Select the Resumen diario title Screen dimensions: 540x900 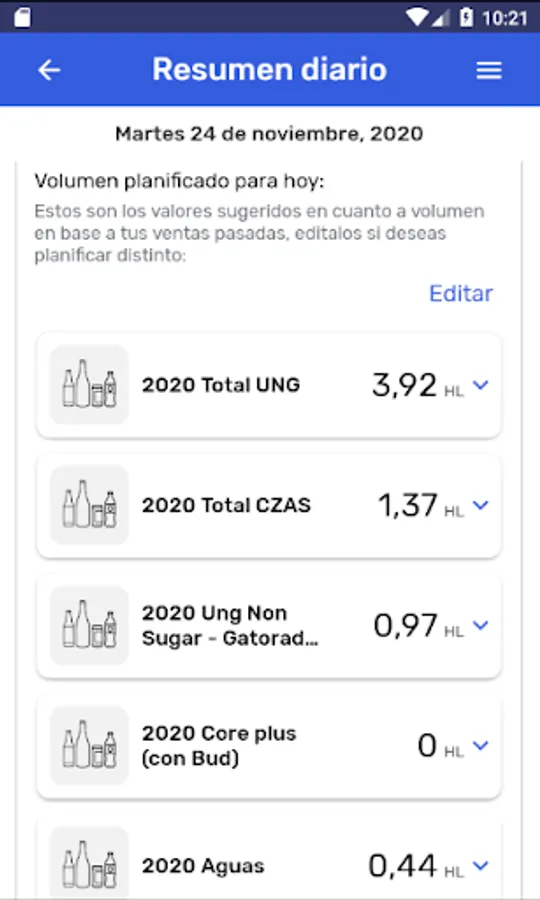click(269, 69)
